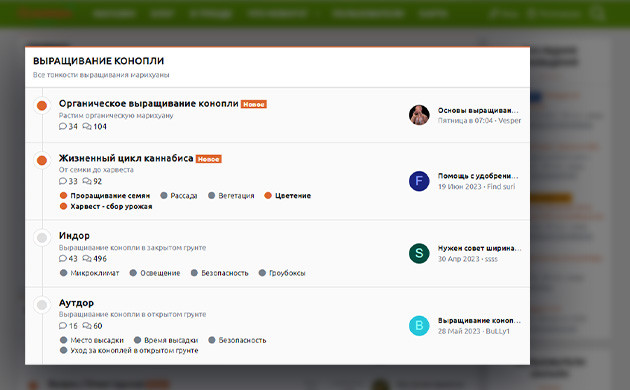Open latest post "Выращивание коноп..."

click(x=479, y=321)
